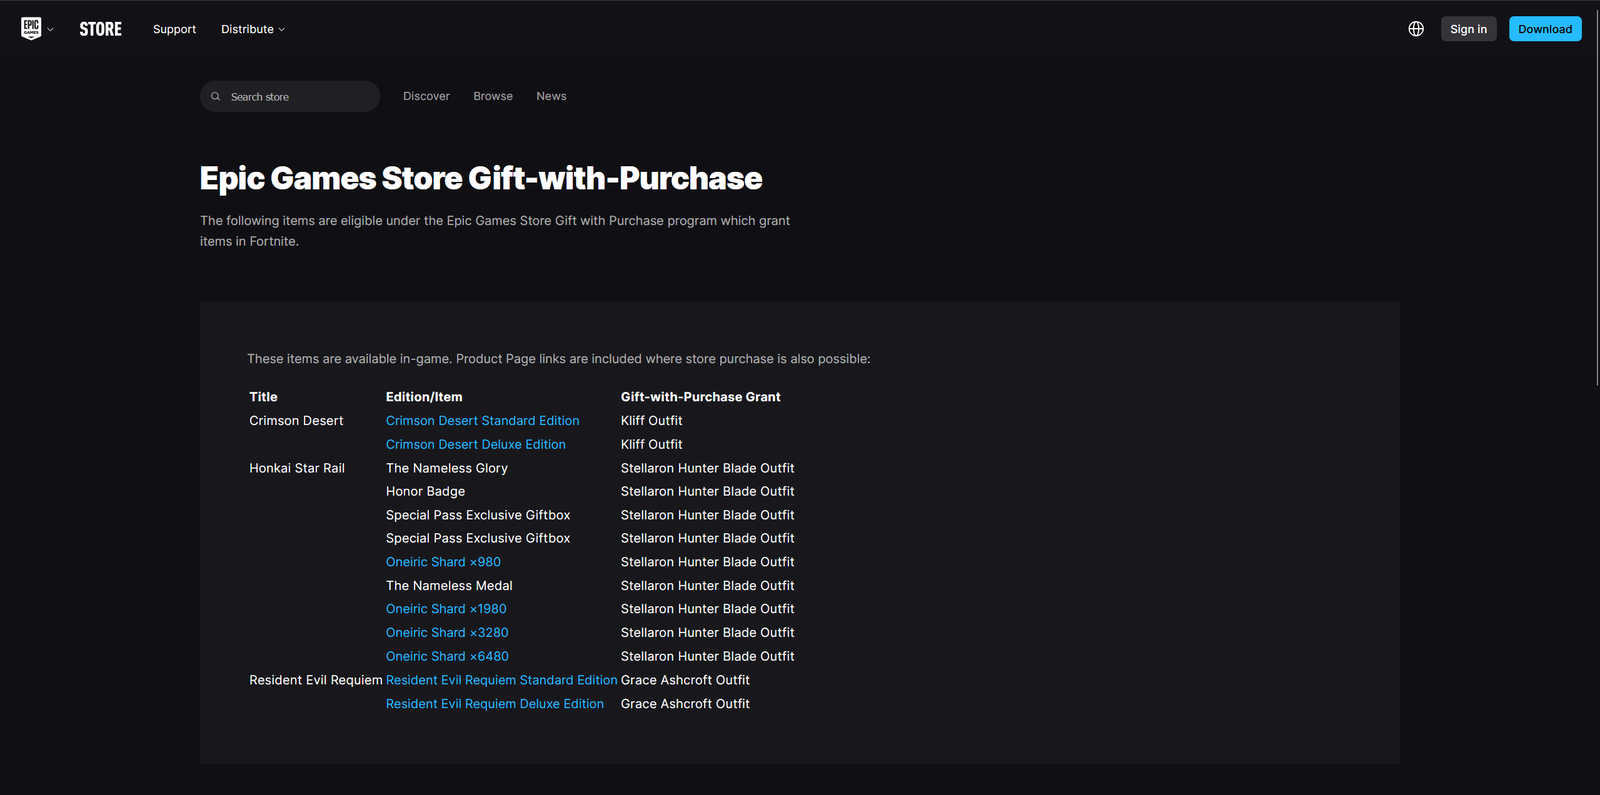This screenshot has height=795, width=1600.
Task: Click the magnifier icon in search bar
Action: coord(216,97)
